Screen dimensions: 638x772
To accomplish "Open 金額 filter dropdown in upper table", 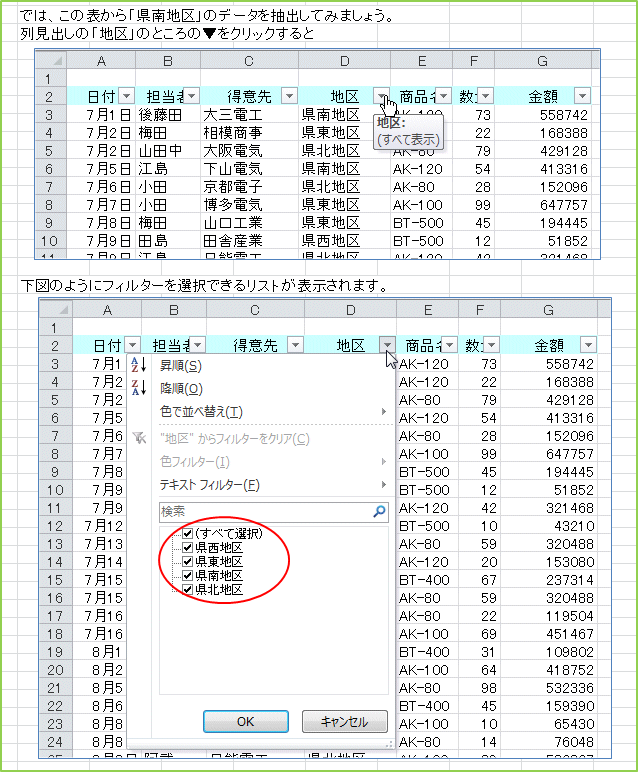I will (x=582, y=96).
